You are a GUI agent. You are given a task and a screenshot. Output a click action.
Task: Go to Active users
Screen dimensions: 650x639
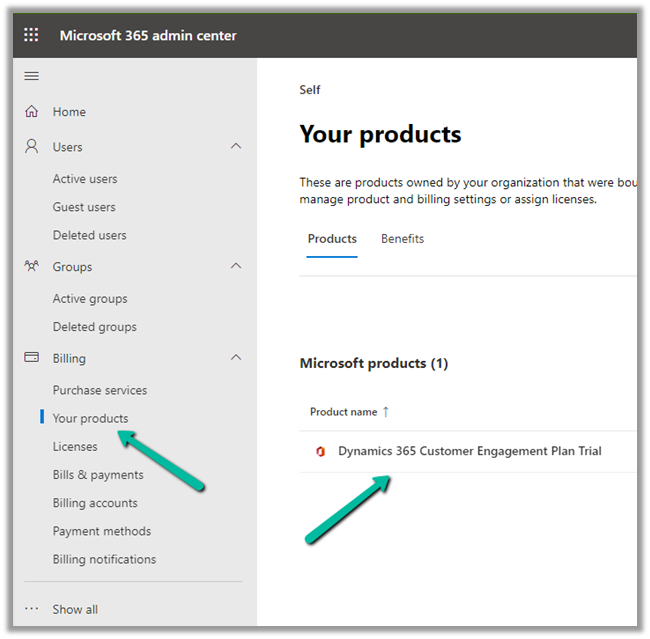pyautogui.click(x=85, y=179)
